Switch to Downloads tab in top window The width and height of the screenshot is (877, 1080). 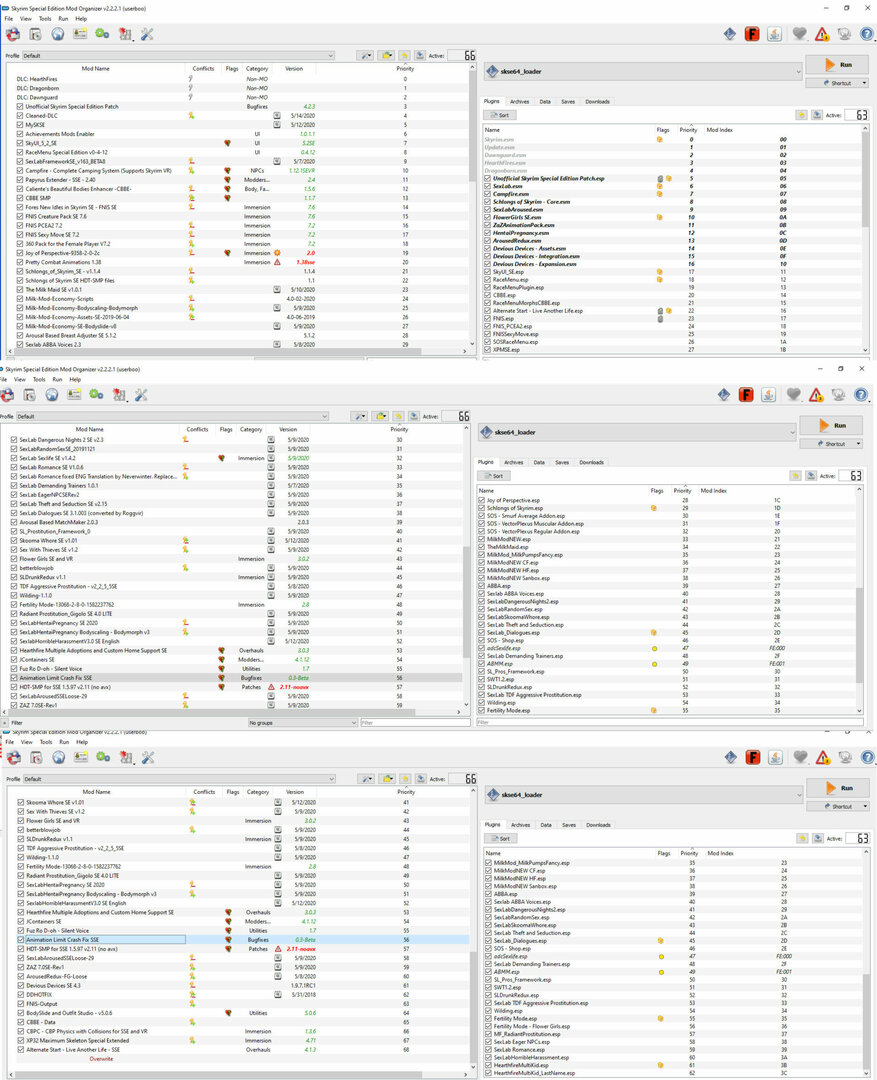click(x=597, y=101)
